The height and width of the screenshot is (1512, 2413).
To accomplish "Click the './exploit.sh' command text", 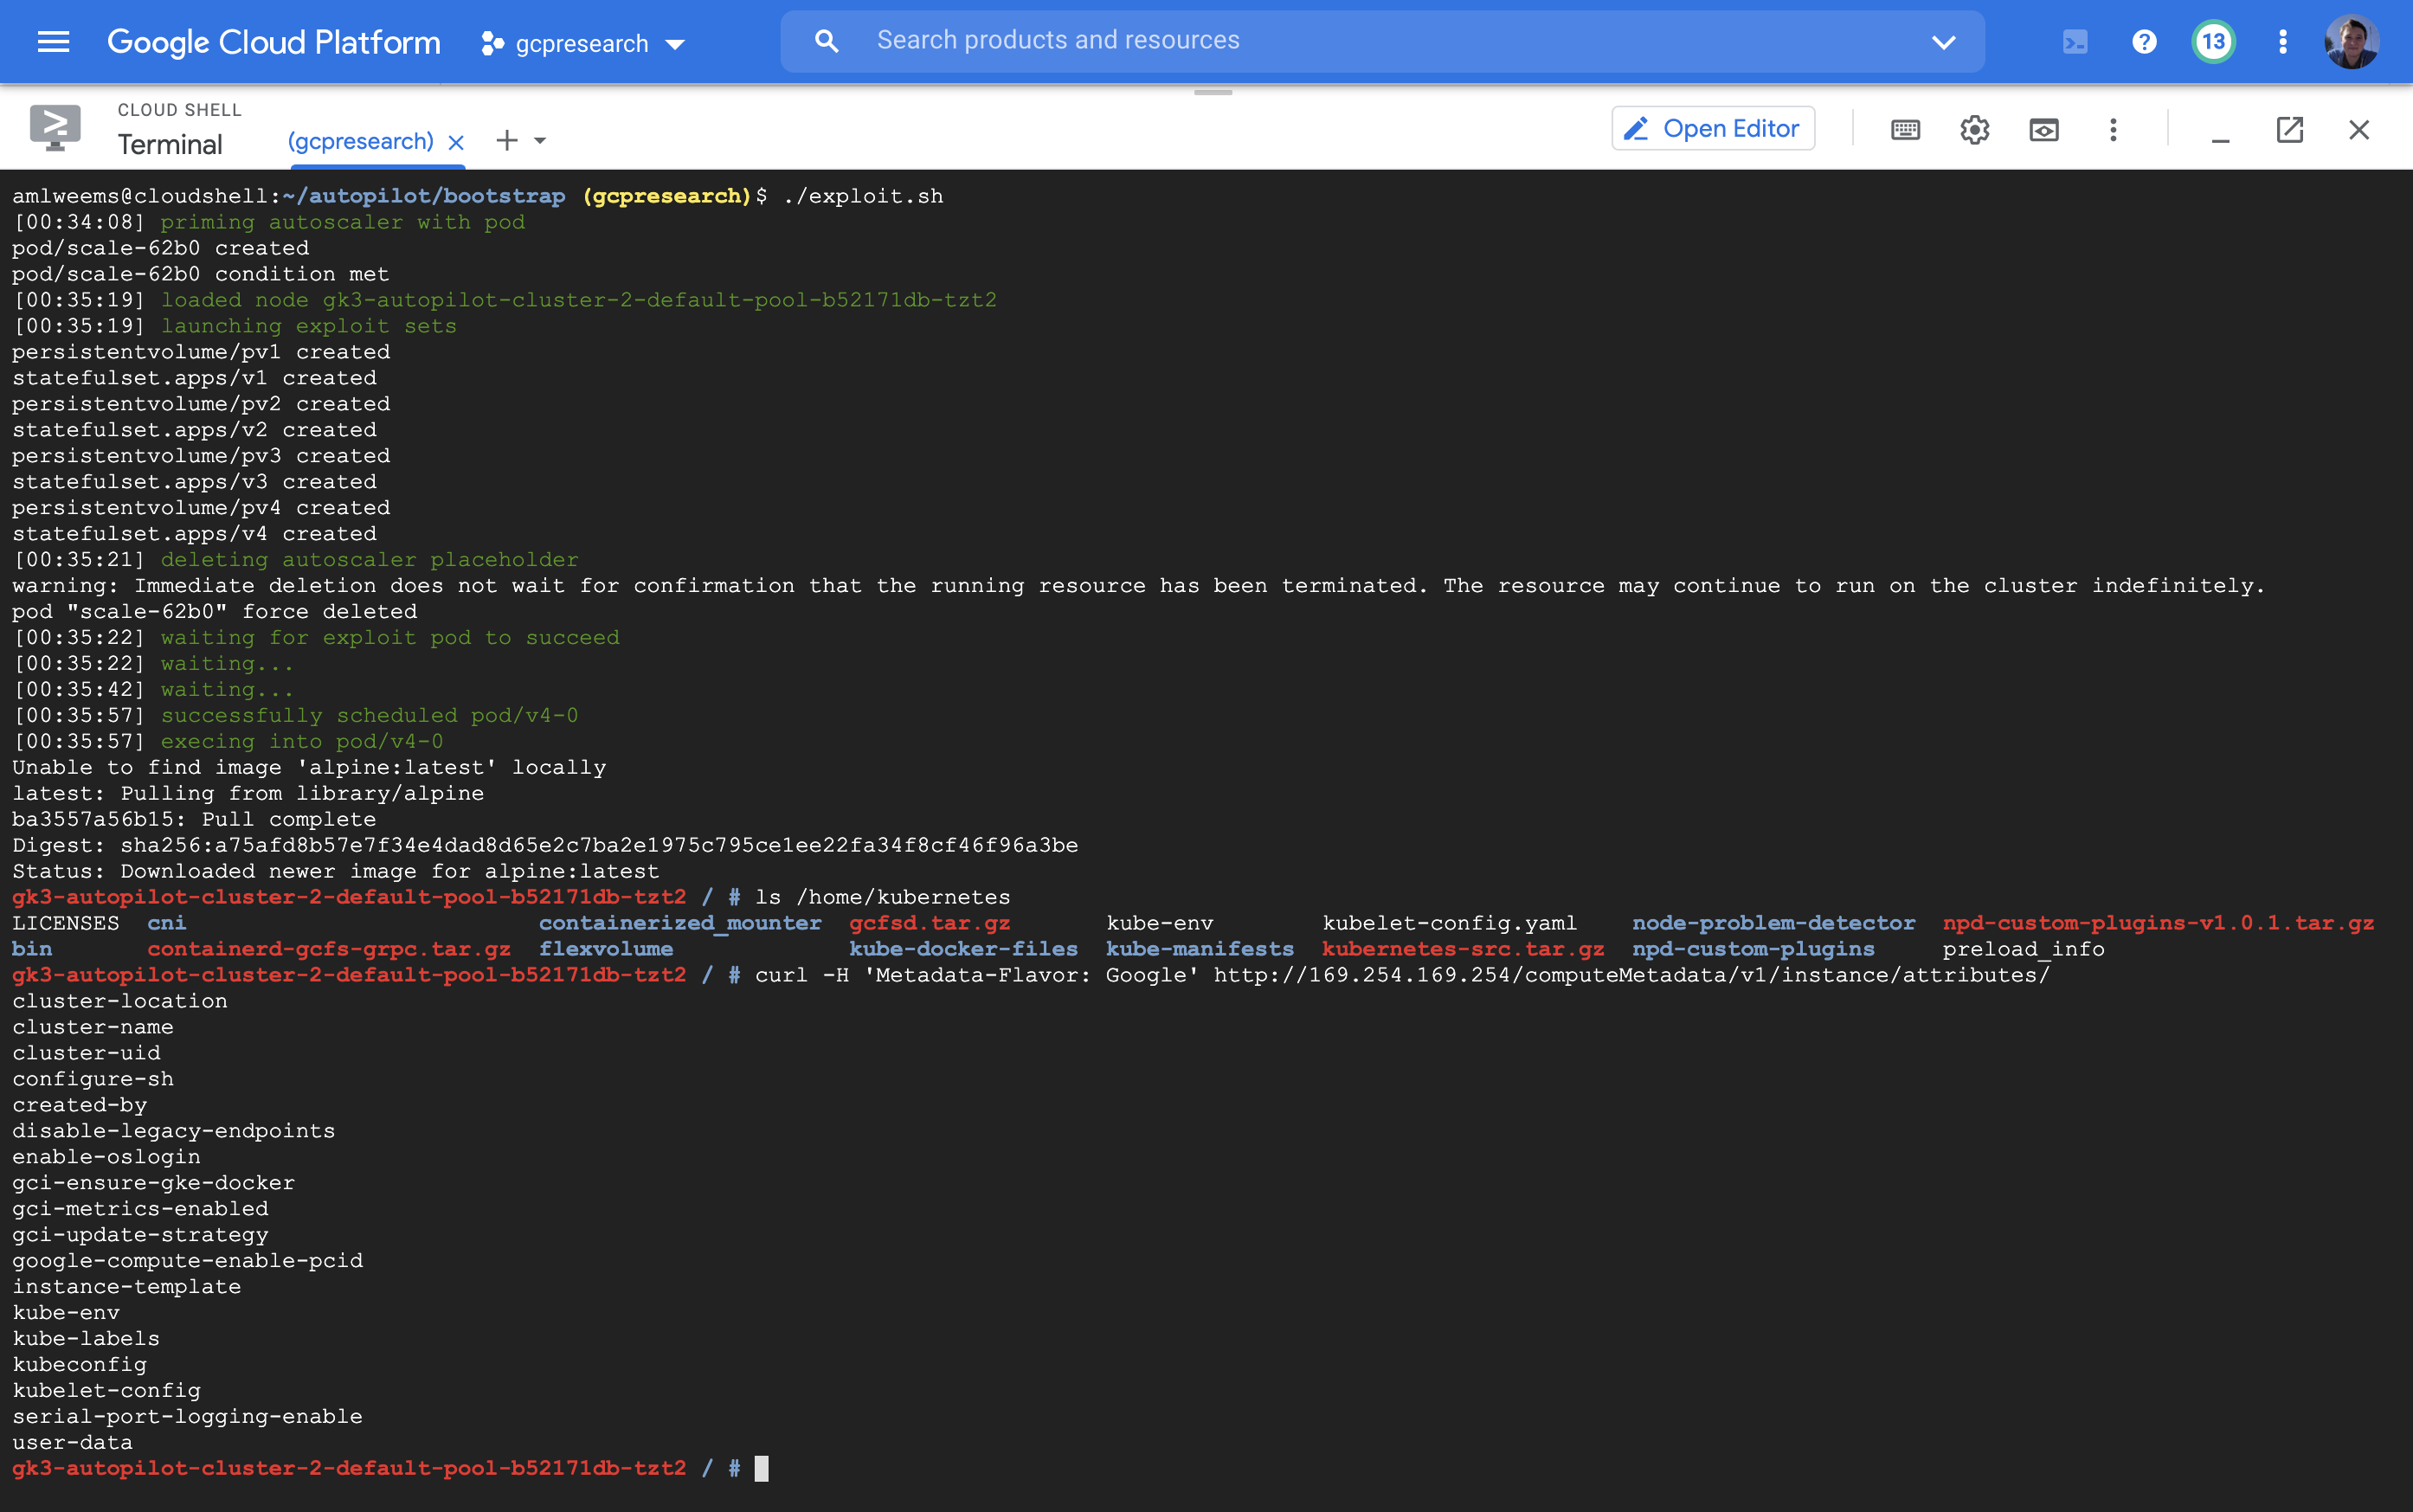I will [x=863, y=197].
